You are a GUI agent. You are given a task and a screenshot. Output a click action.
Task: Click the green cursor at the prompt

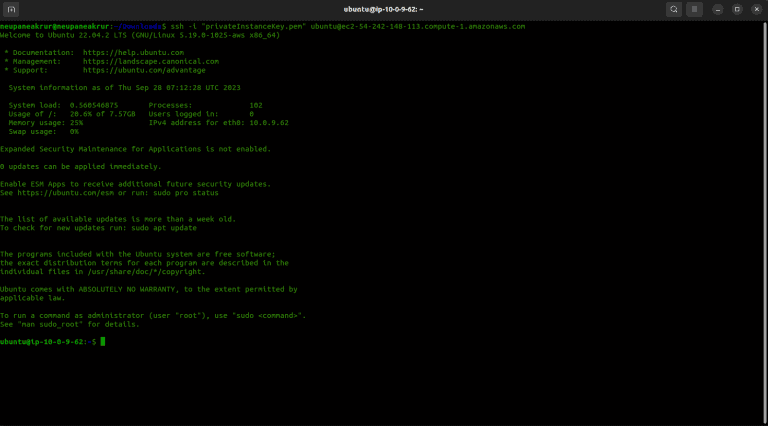(102, 342)
